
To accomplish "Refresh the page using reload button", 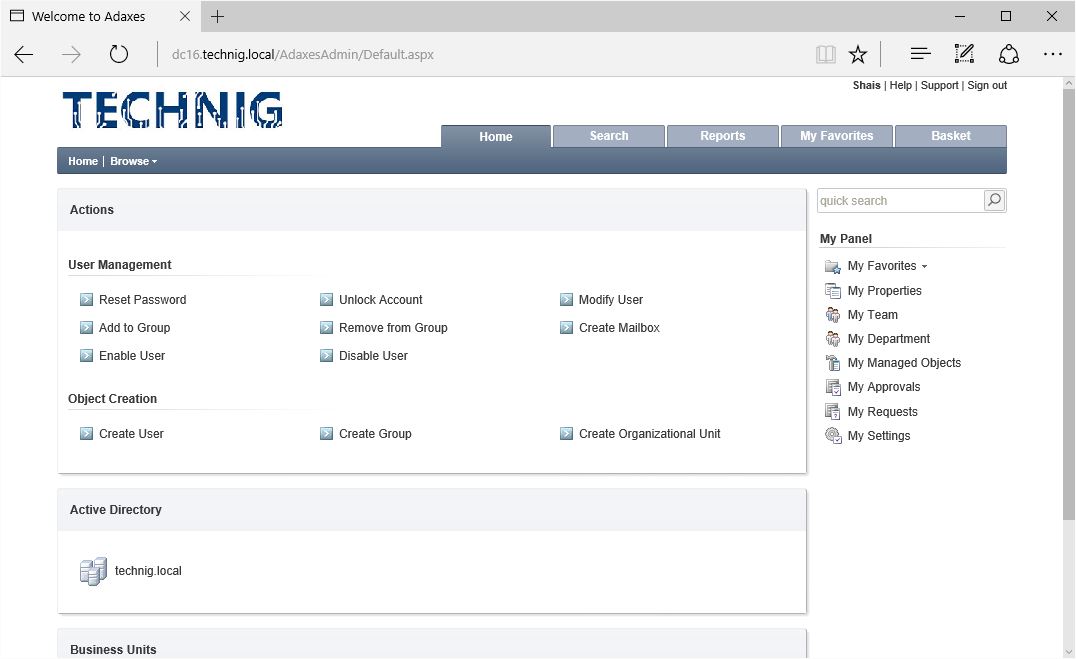I will tap(119, 54).
